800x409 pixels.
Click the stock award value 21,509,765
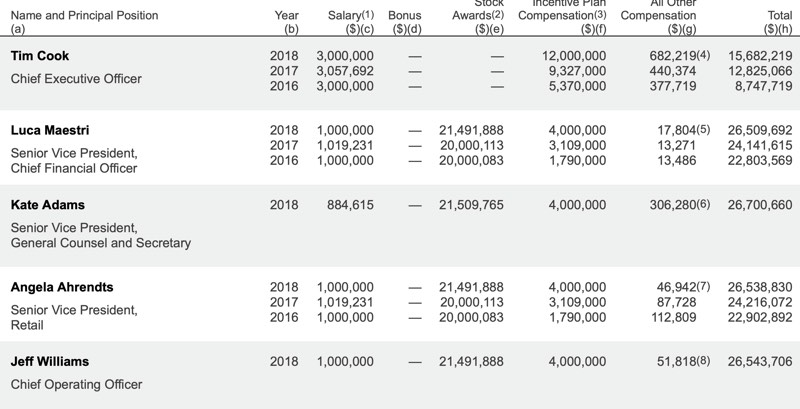[471, 205]
